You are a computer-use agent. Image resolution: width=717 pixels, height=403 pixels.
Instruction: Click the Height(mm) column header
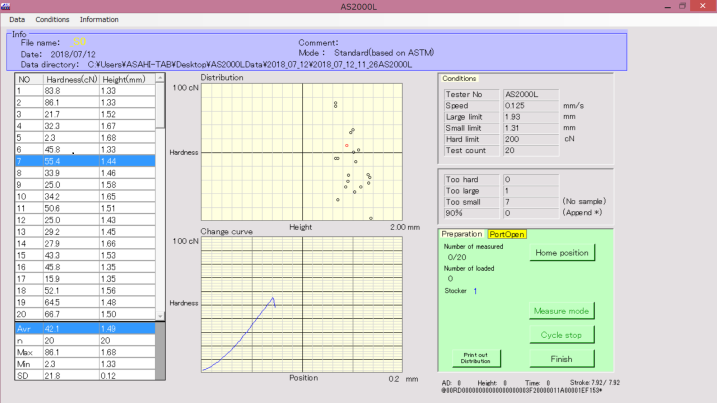pyautogui.click(x=127, y=79)
